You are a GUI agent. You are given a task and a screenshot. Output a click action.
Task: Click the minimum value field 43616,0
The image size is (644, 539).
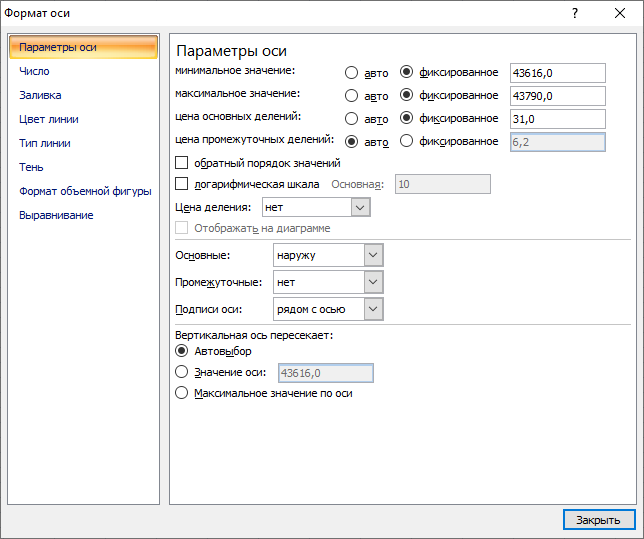point(557,73)
